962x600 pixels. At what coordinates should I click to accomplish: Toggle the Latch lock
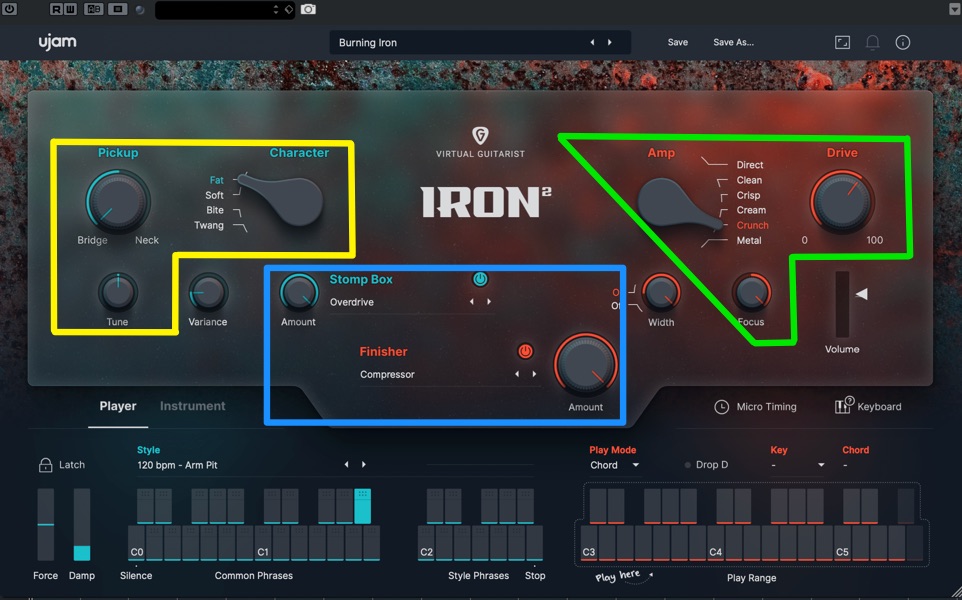[45, 465]
